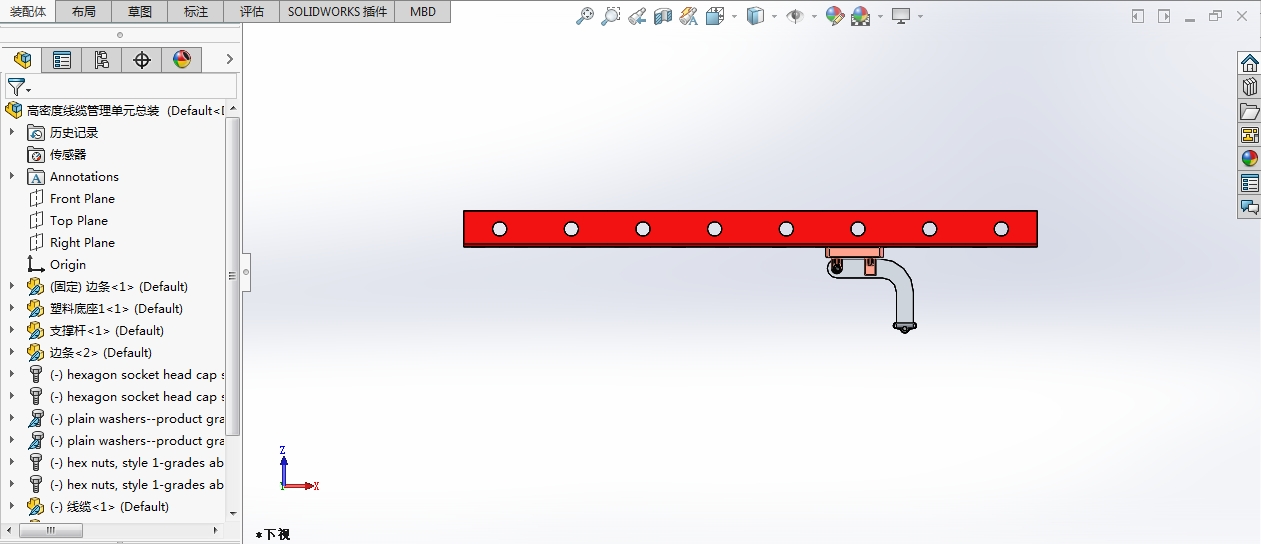Show more manager tabs with right chevron
This screenshot has width=1261, height=544.
[229, 60]
